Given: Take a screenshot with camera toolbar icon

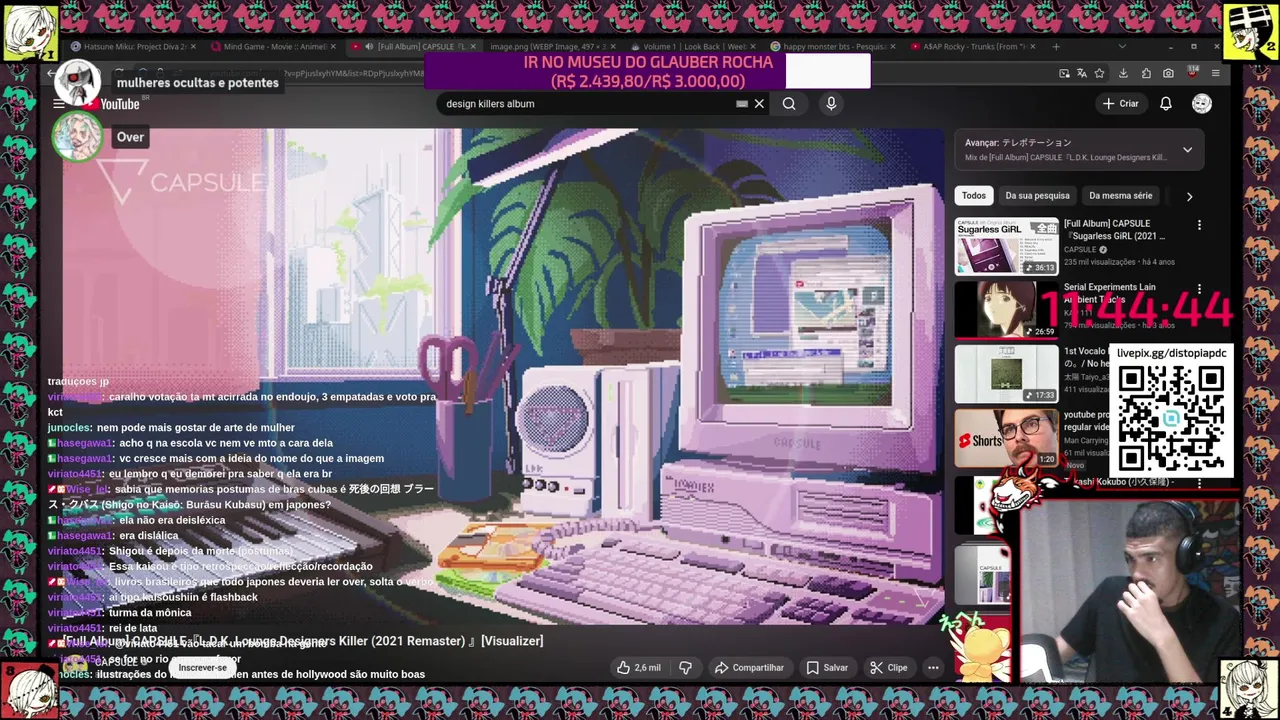Looking at the screenshot, I should pyautogui.click(x=1168, y=73).
